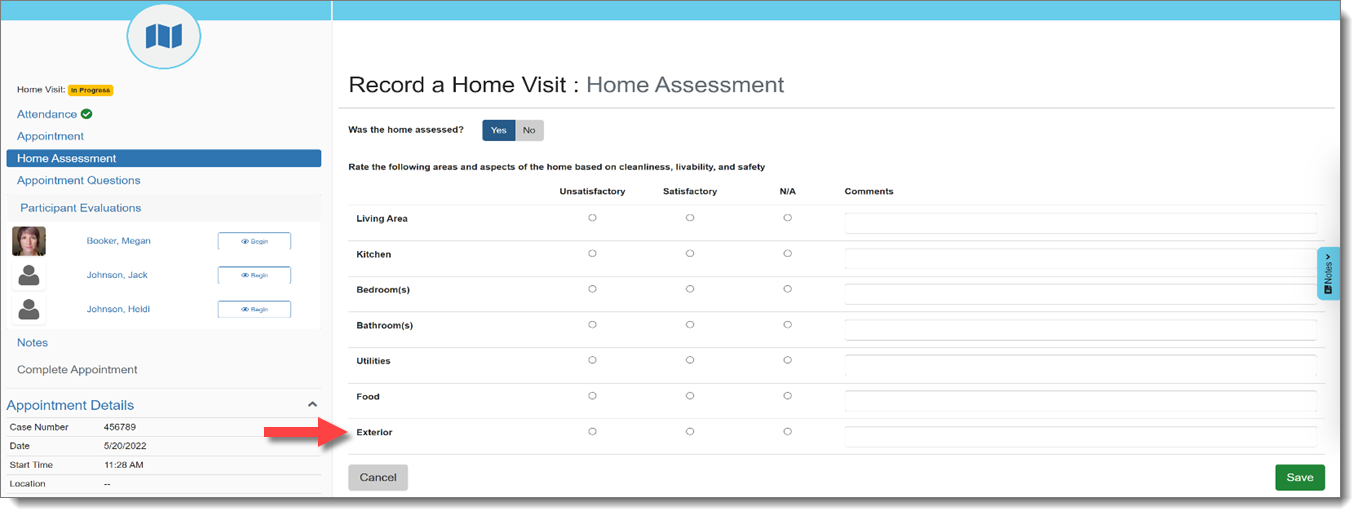Click the Bathroom(s) comments field

click(x=1080, y=330)
